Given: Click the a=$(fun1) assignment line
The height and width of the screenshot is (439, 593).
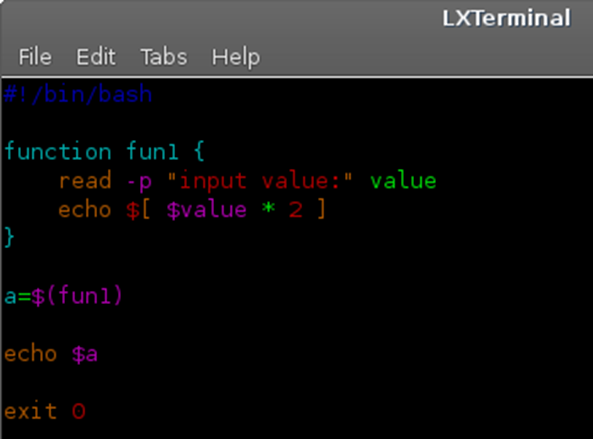Looking at the screenshot, I should click(63, 295).
